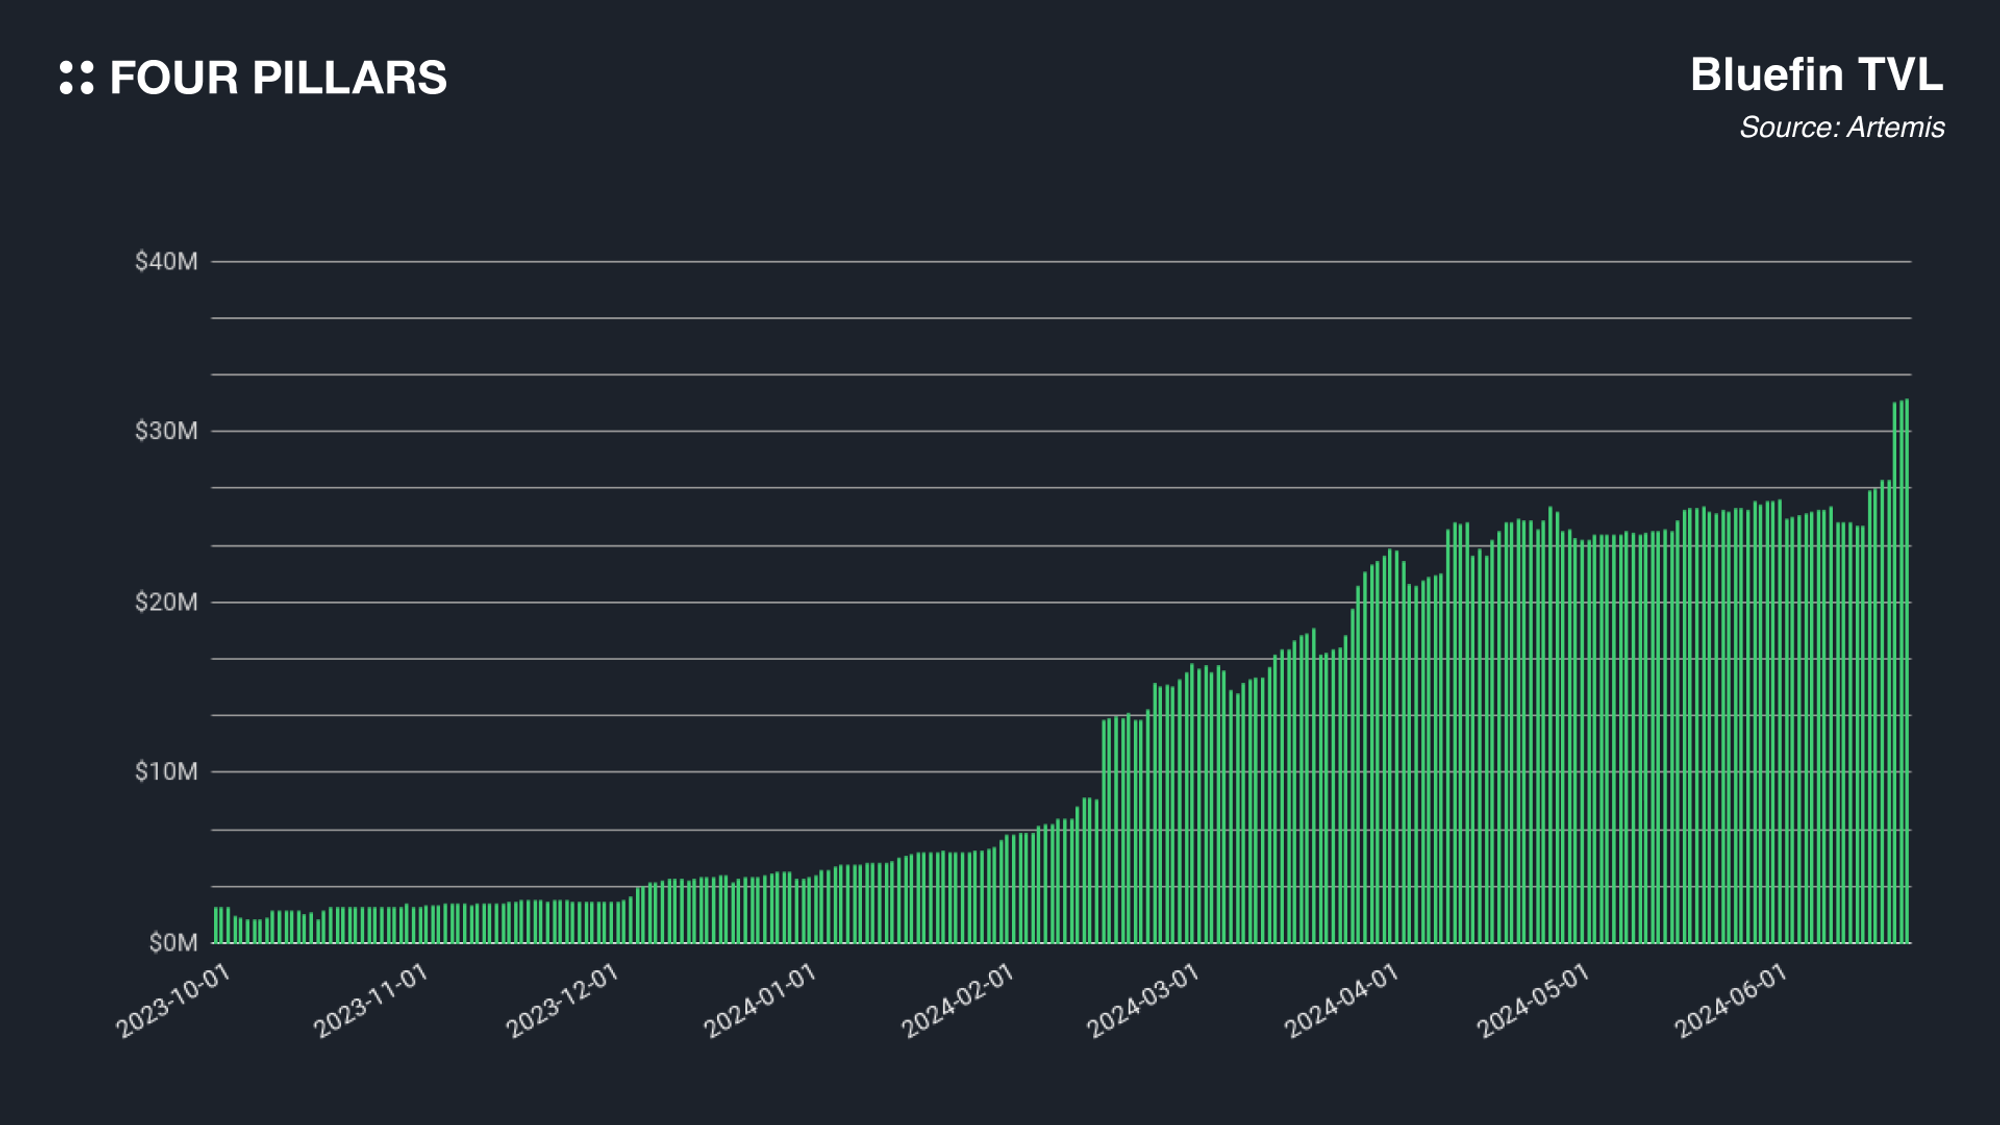Click the $0M y-axis label
2000x1125 pixels.
pos(172,943)
